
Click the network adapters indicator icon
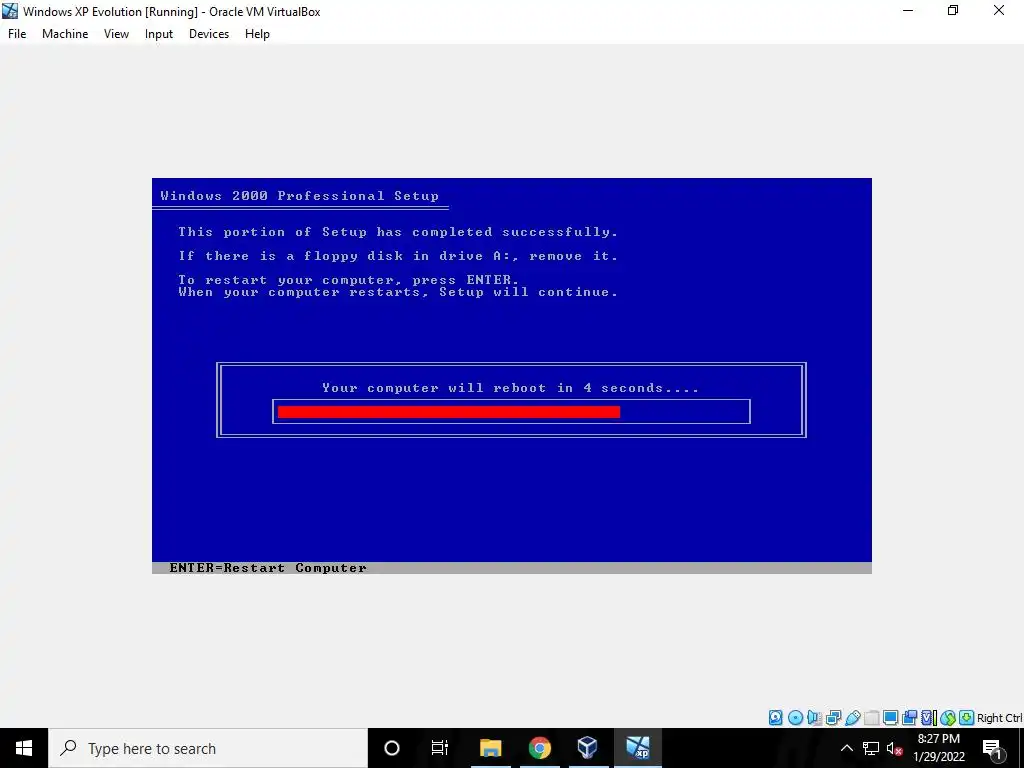[833, 718]
